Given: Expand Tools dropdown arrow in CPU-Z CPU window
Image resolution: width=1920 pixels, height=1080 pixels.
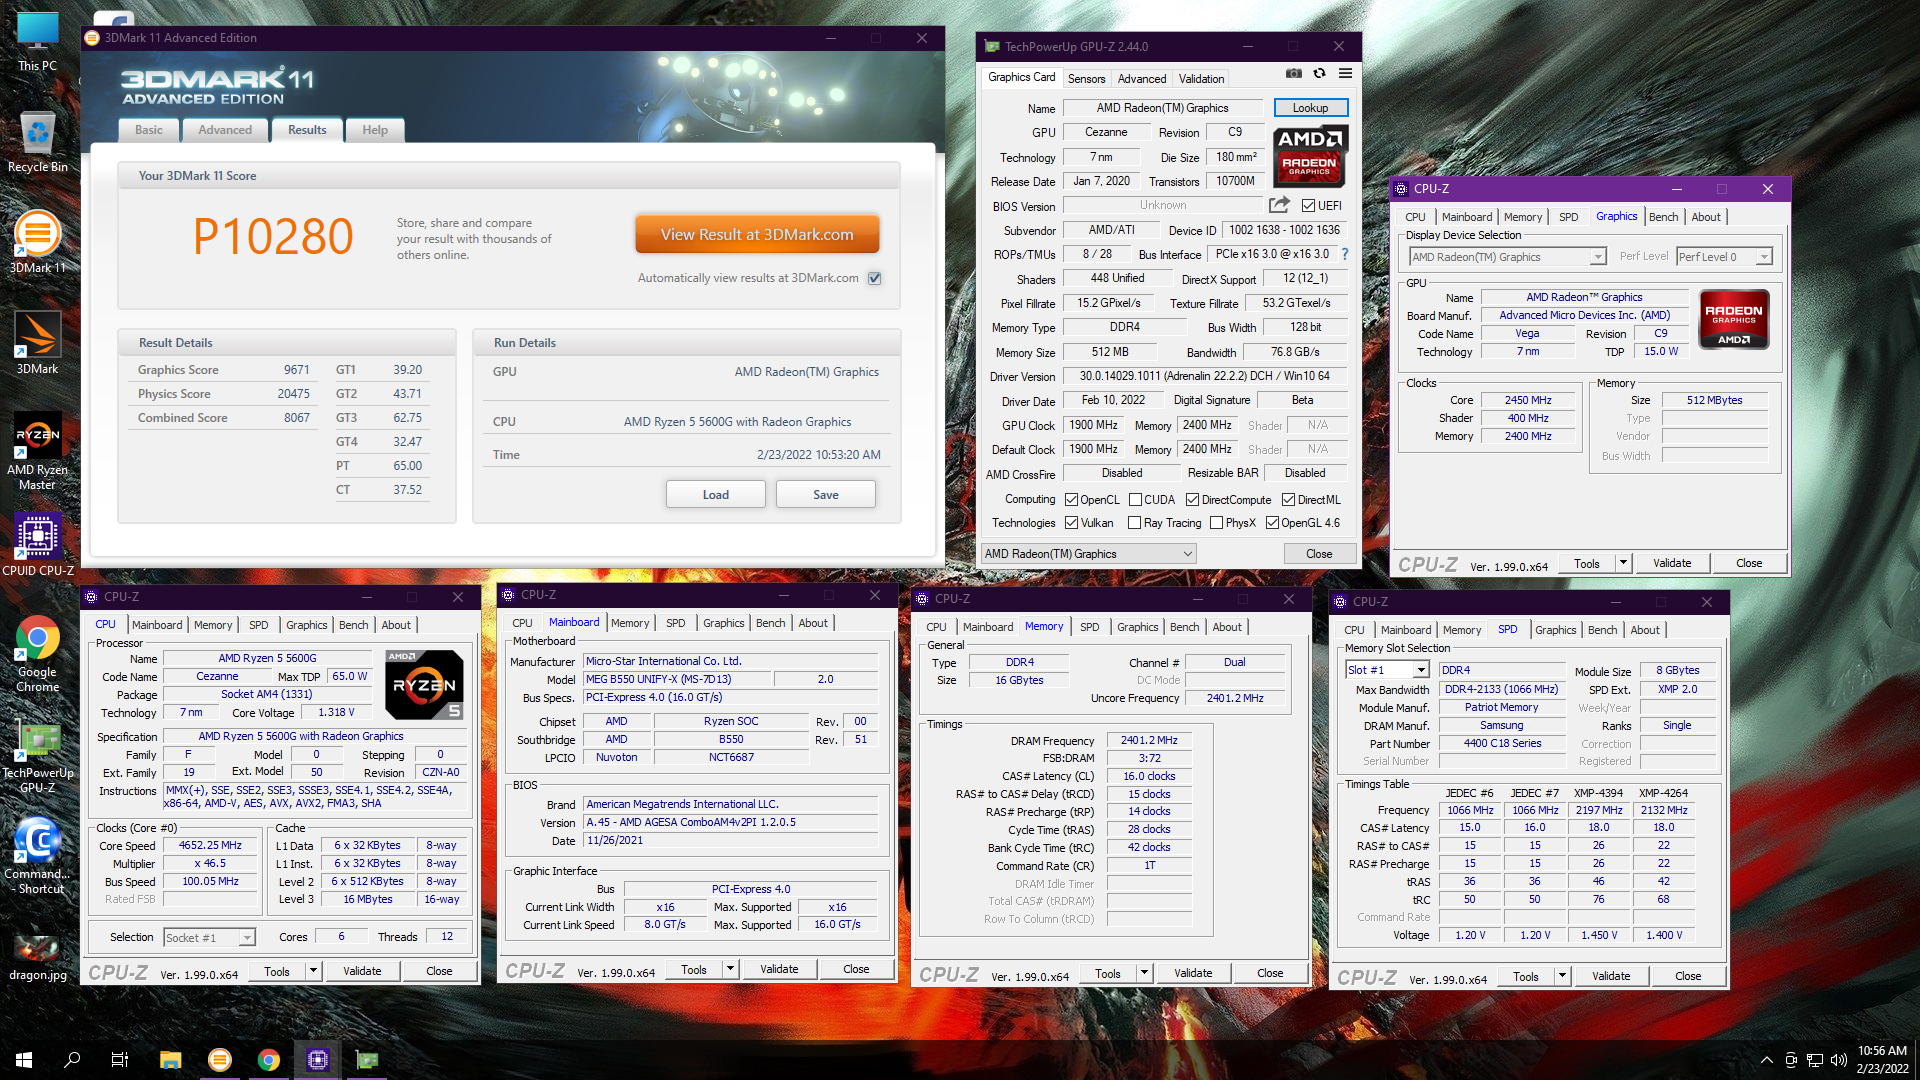Looking at the screenshot, I should coord(313,971).
